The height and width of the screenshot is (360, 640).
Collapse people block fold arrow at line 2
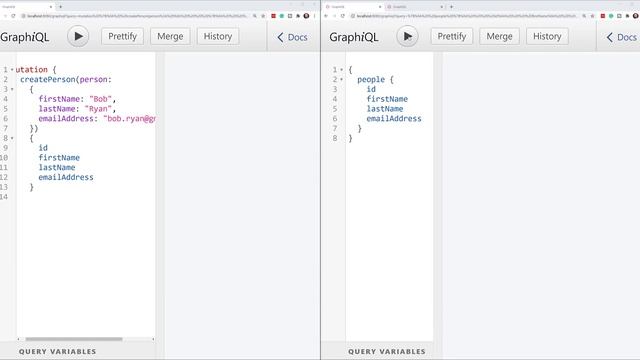coord(341,80)
